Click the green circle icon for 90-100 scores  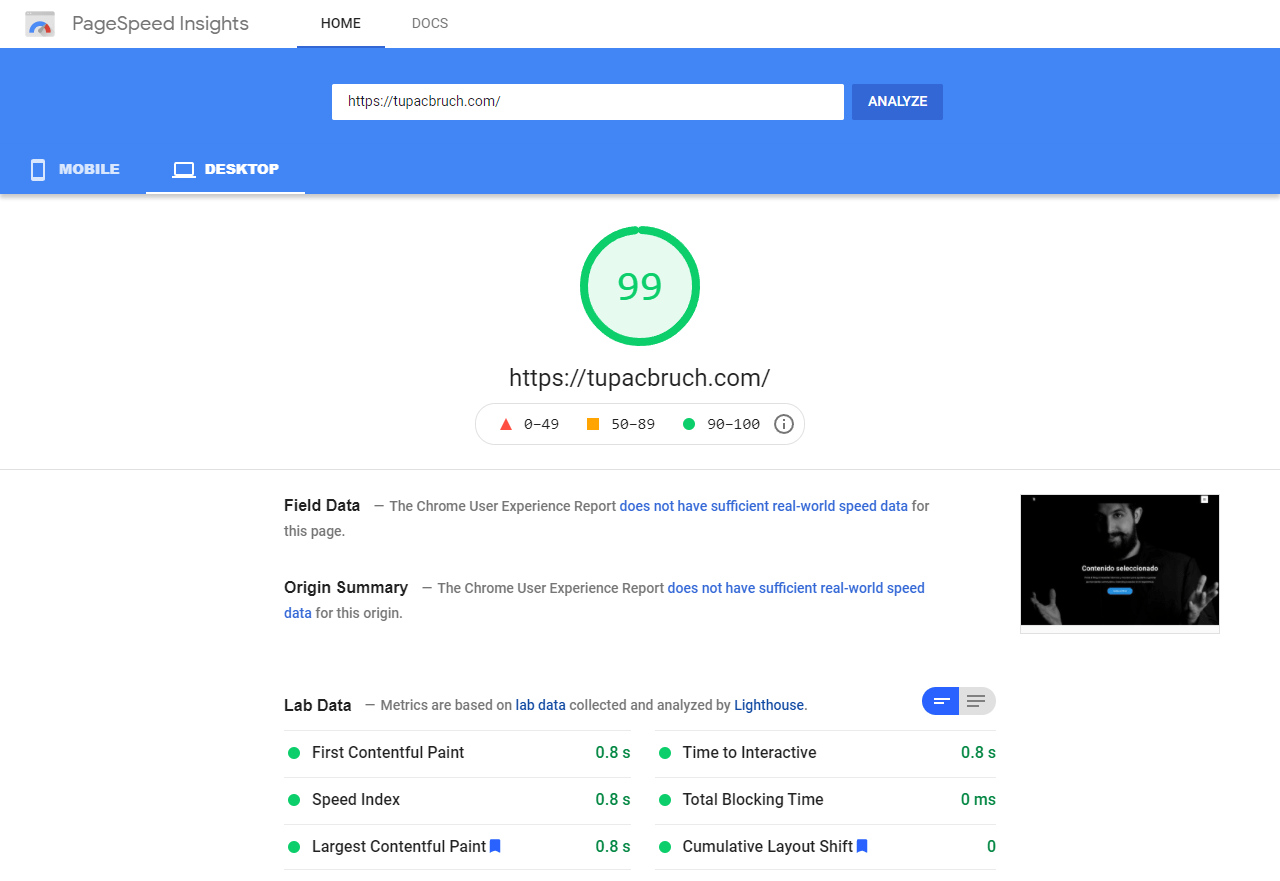click(x=688, y=423)
